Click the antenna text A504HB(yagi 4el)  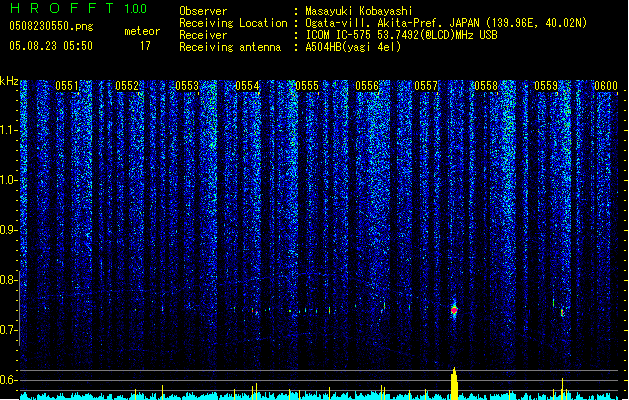pos(353,47)
